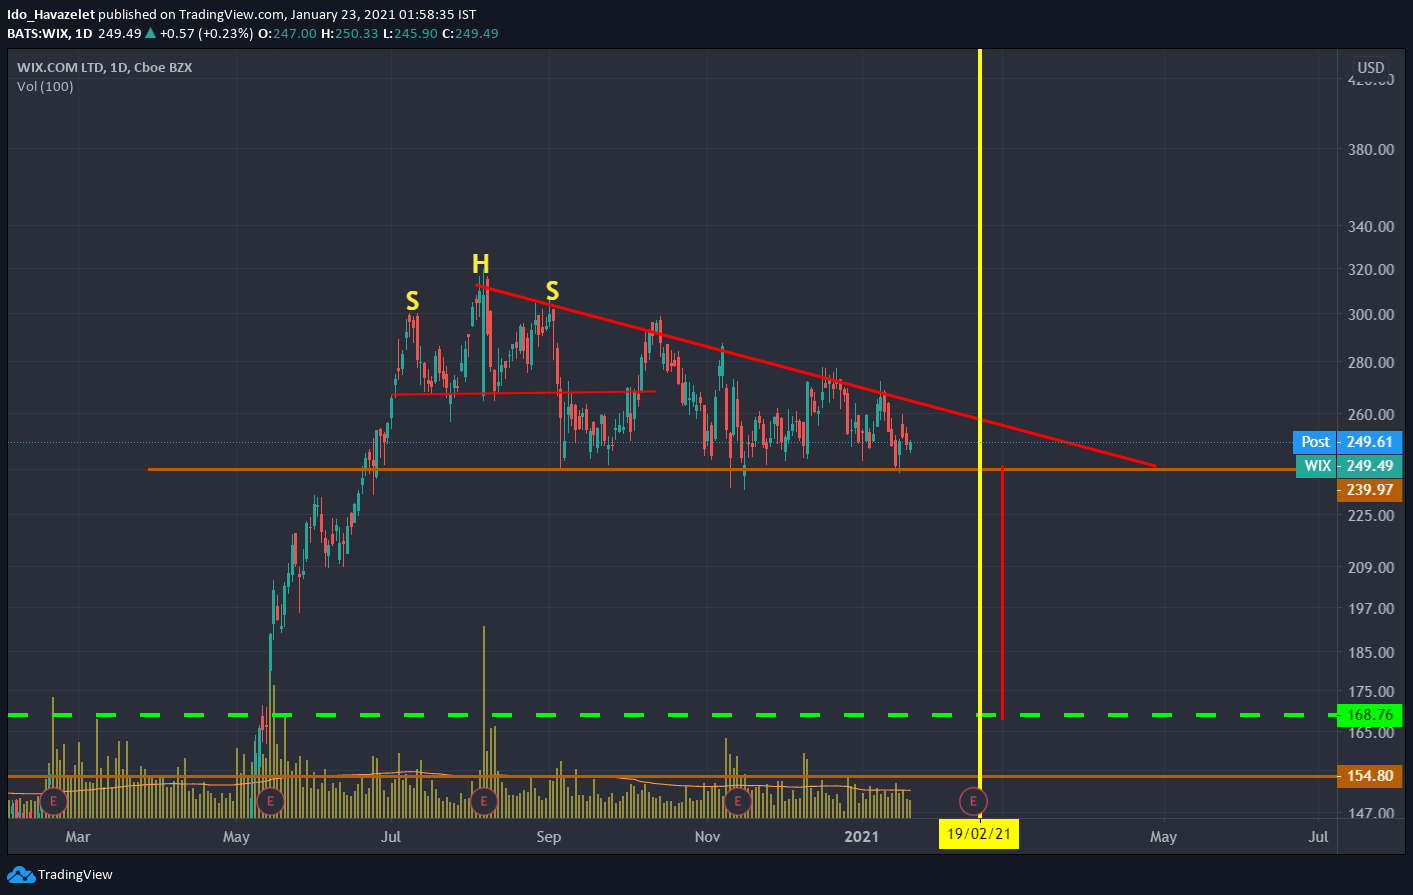Screen dimensions: 1413x895
Task: Click the green 168.76 price label
Action: pyautogui.click(x=1369, y=715)
